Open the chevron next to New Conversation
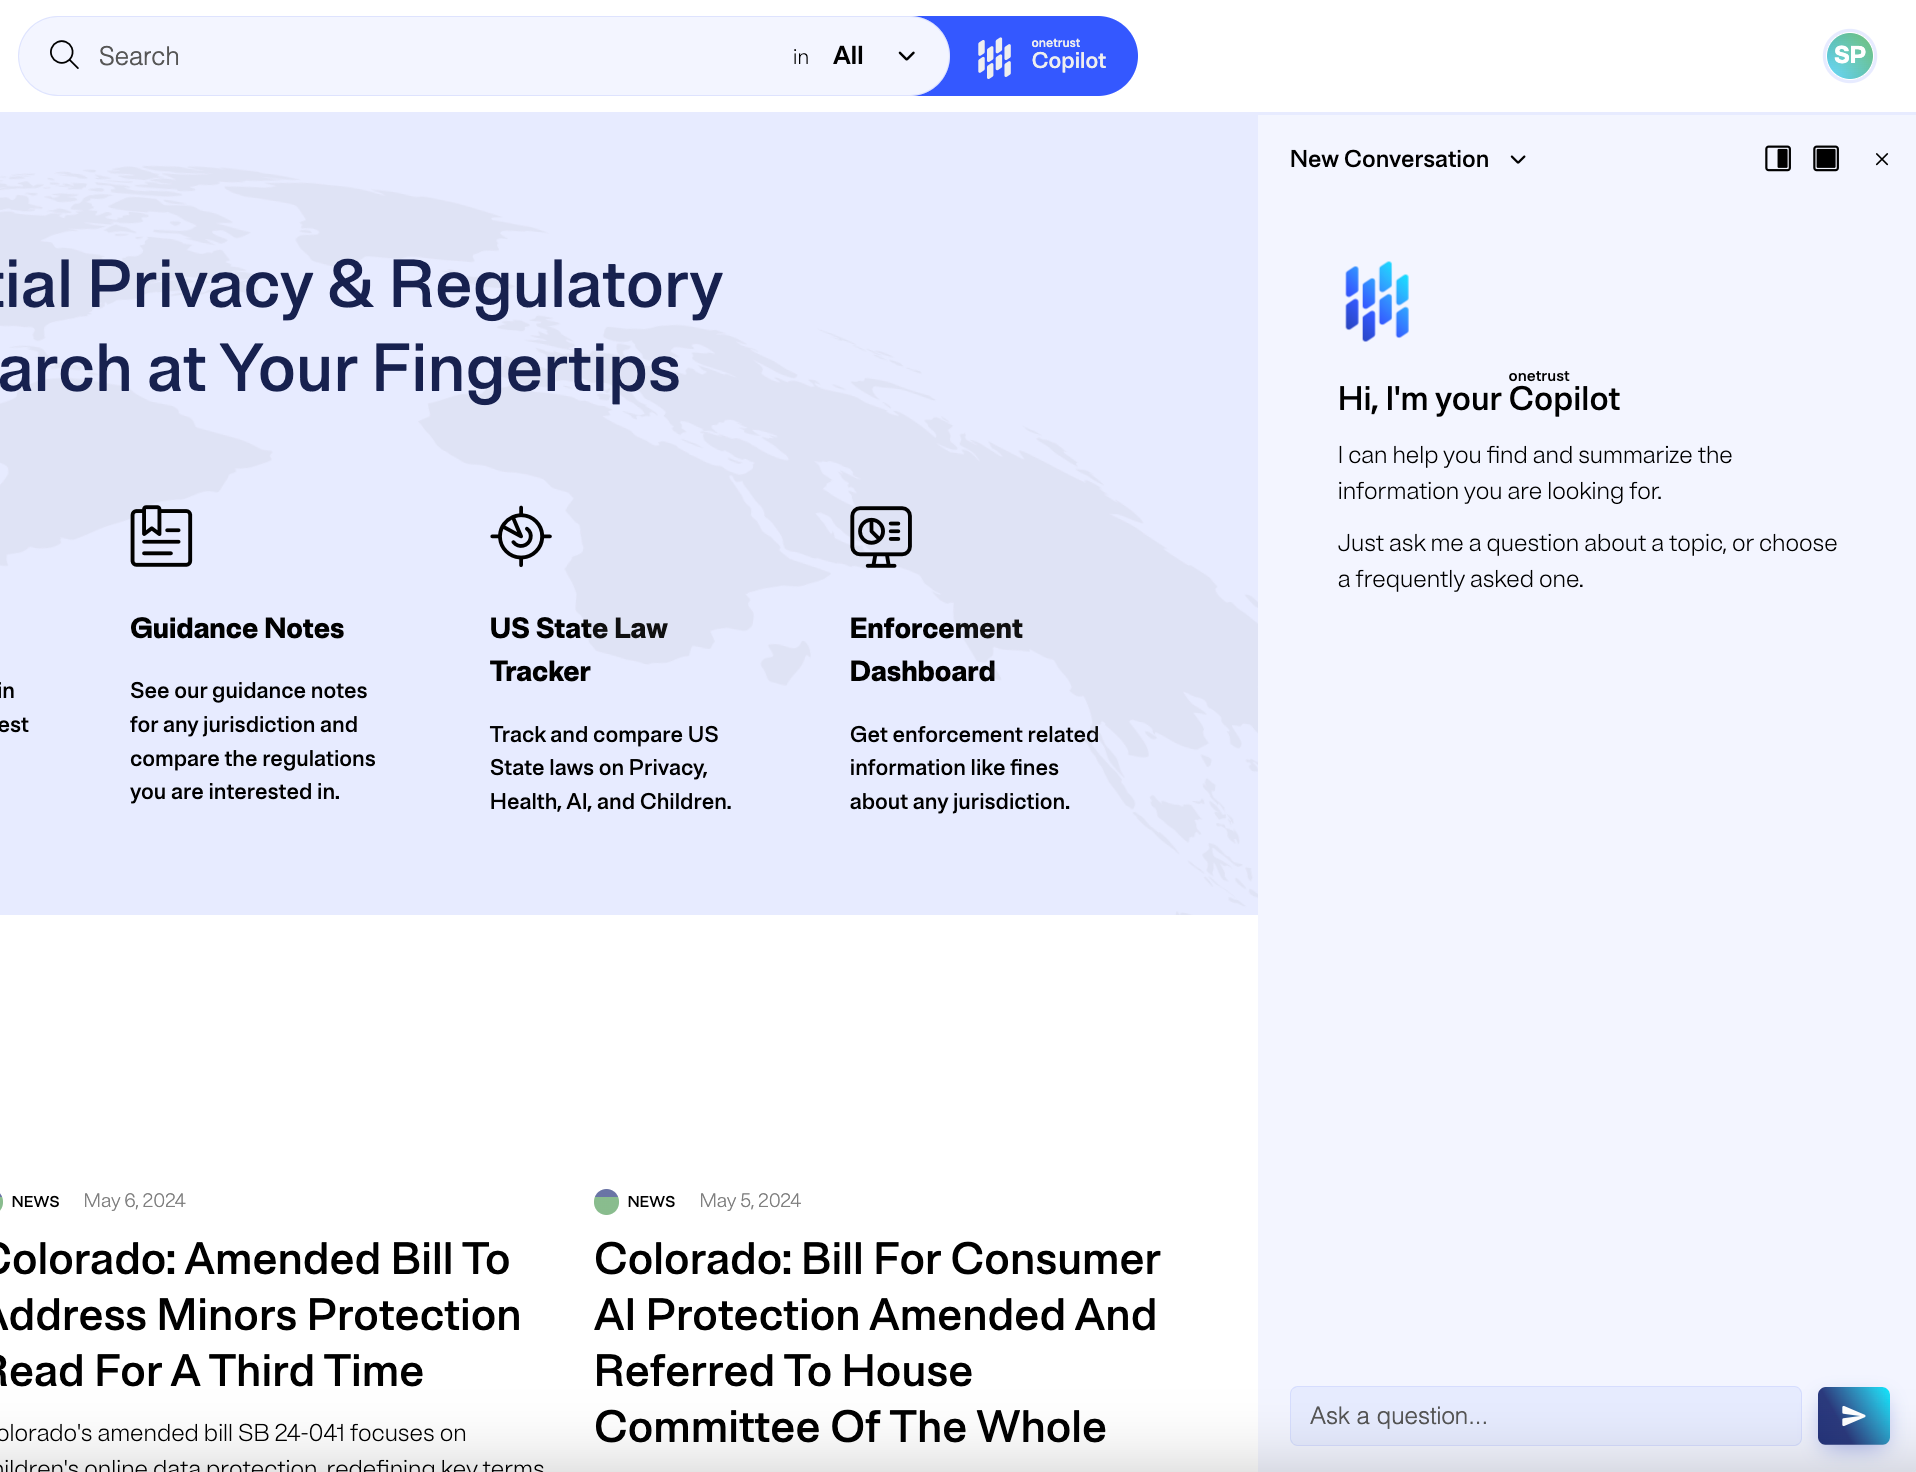The image size is (1916, 1472). coord(1518,159)
